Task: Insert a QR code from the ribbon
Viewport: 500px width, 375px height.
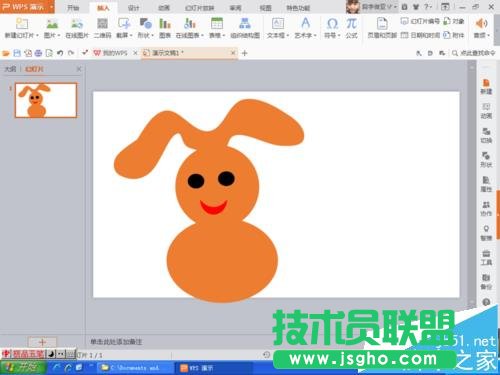Action: (x=102, y=23)
